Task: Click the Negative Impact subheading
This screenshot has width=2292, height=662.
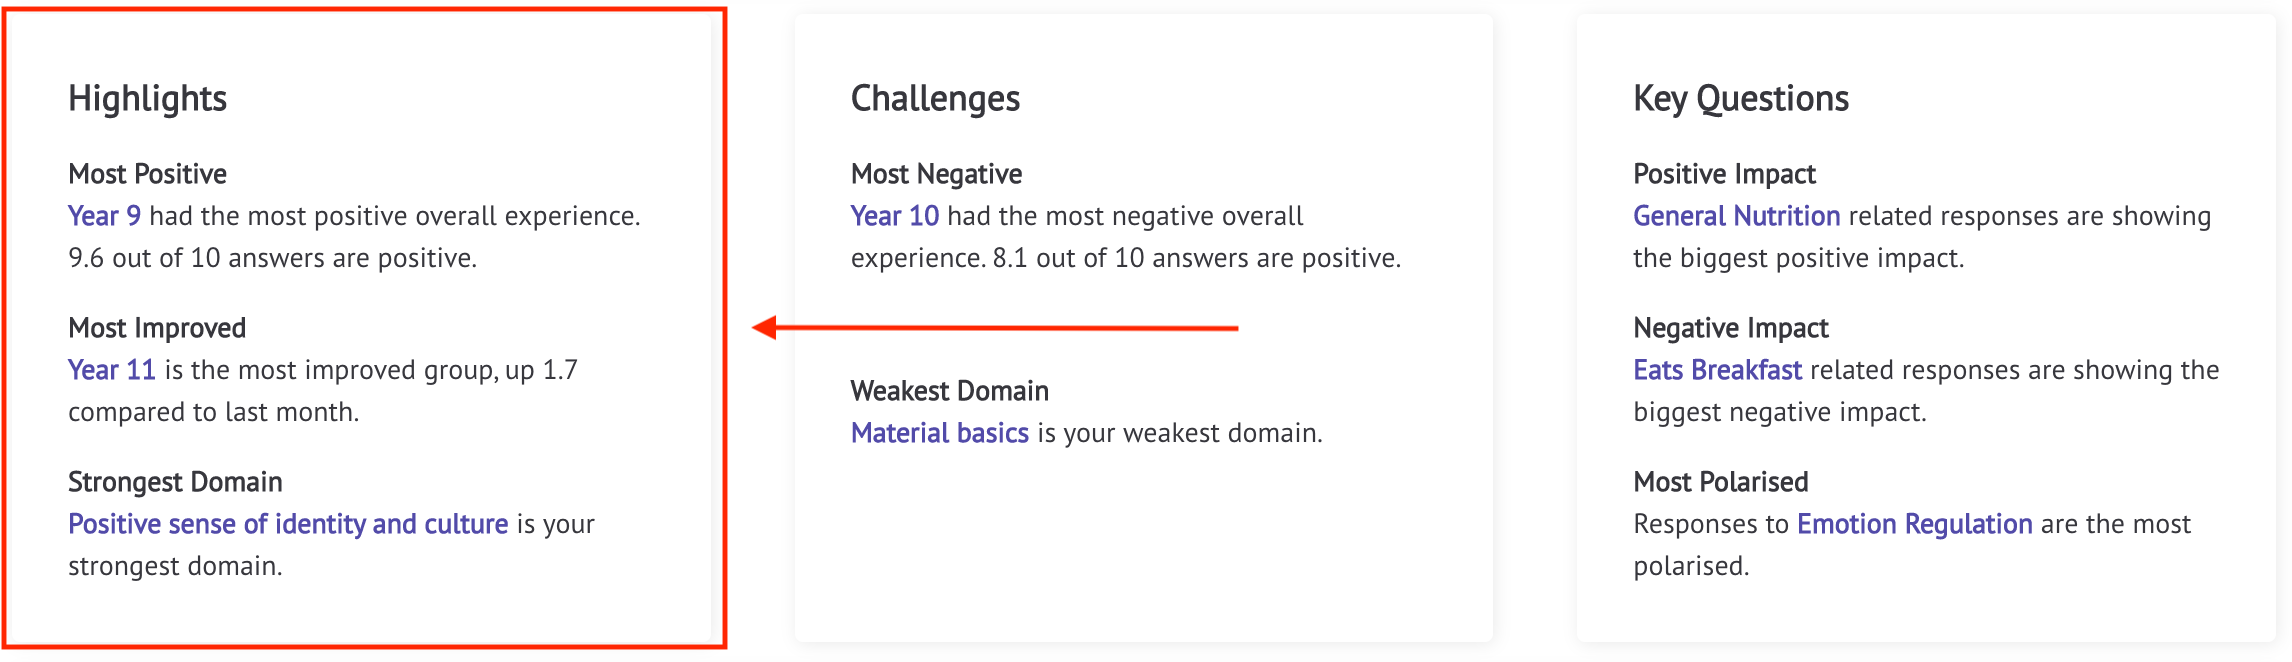Action: [1731, 328]
